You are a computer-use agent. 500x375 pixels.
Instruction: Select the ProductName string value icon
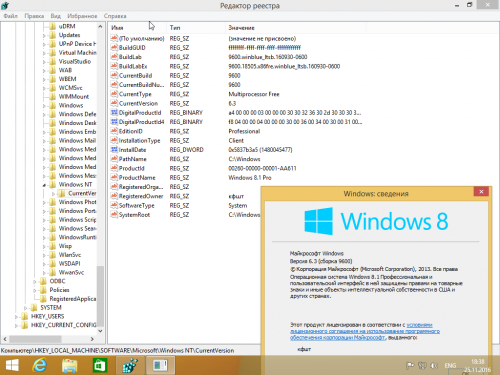coord(114,177)
